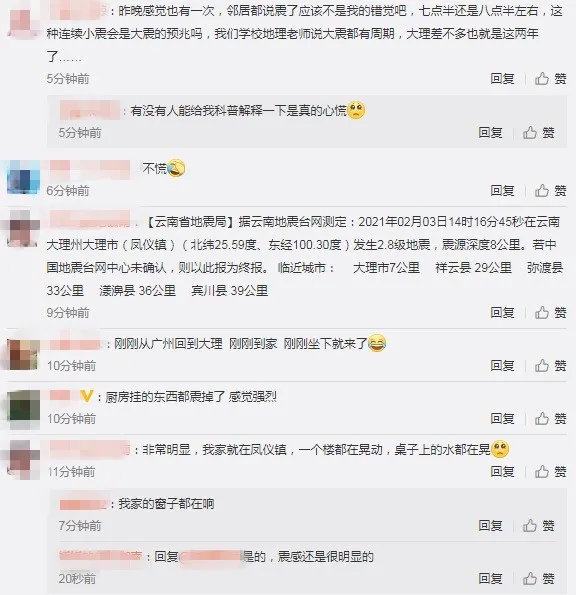Reply to the 震感还是很明显的 comment
576x595 pixels.
coord(490,578)
